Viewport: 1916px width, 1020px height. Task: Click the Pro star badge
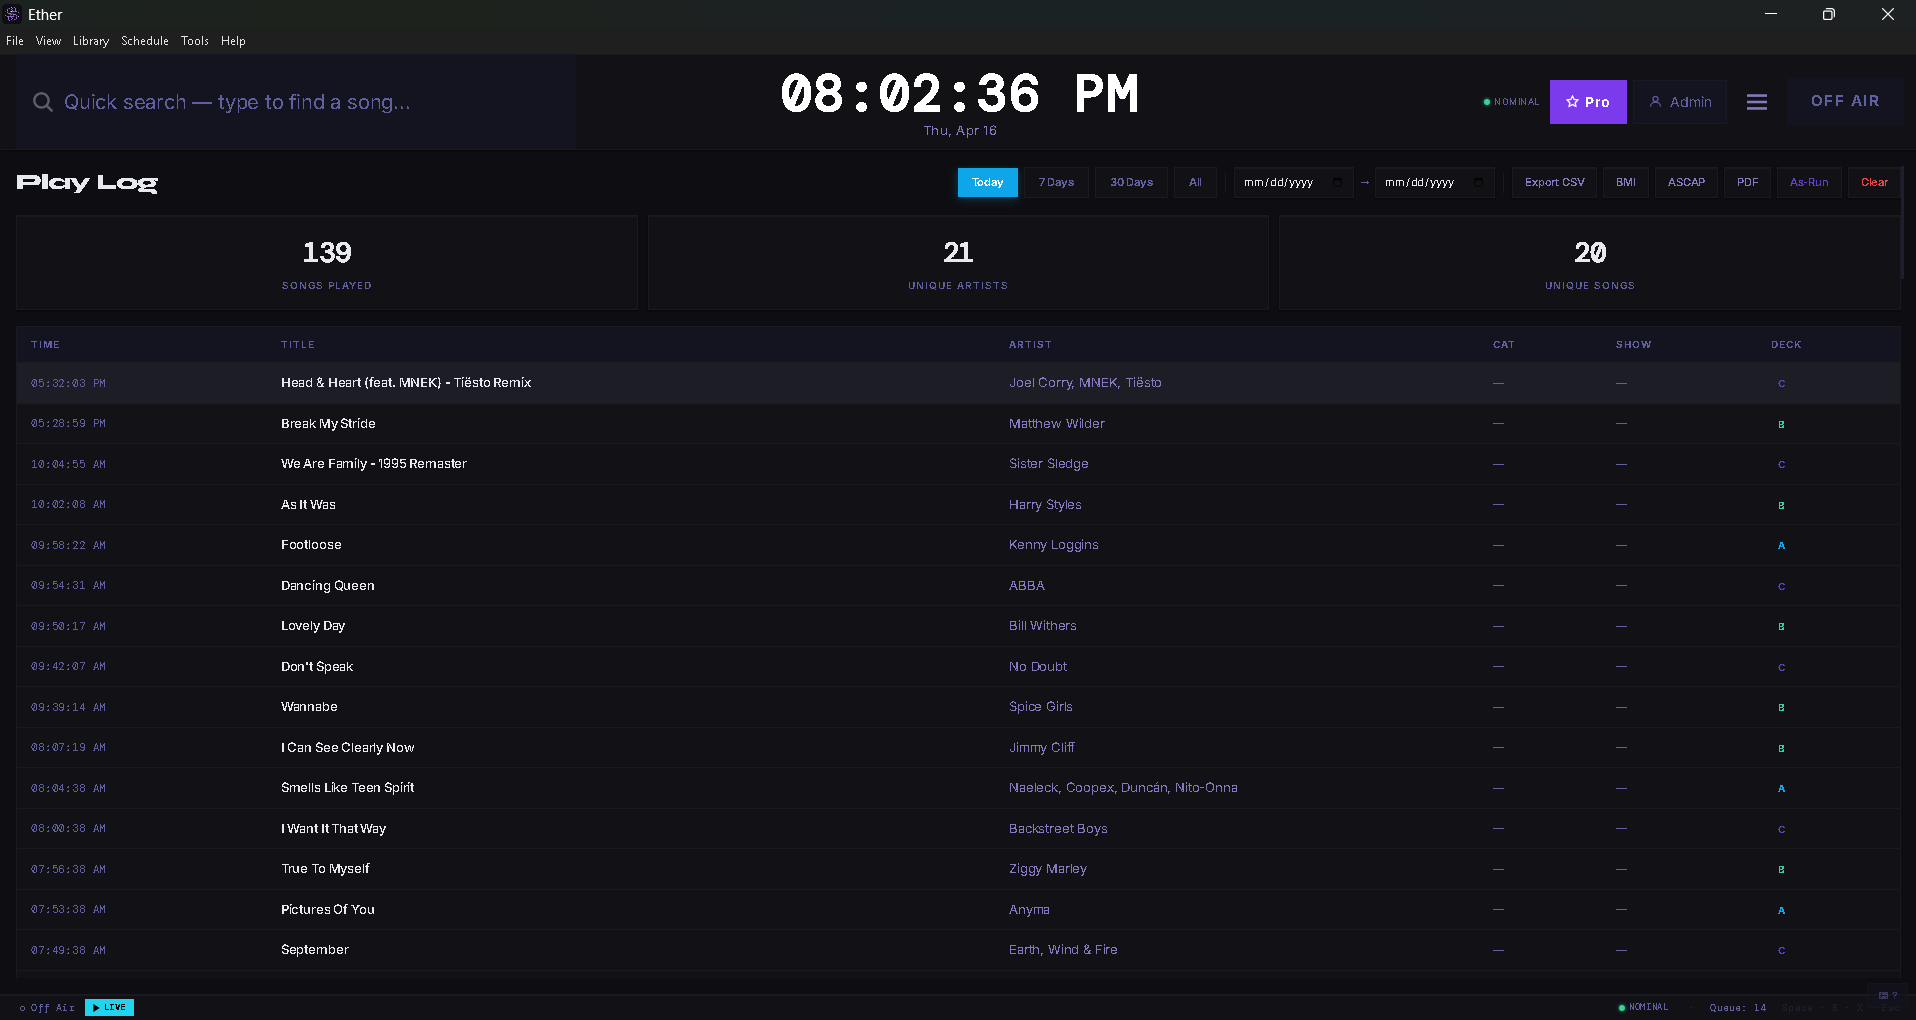click(1587, 102)
